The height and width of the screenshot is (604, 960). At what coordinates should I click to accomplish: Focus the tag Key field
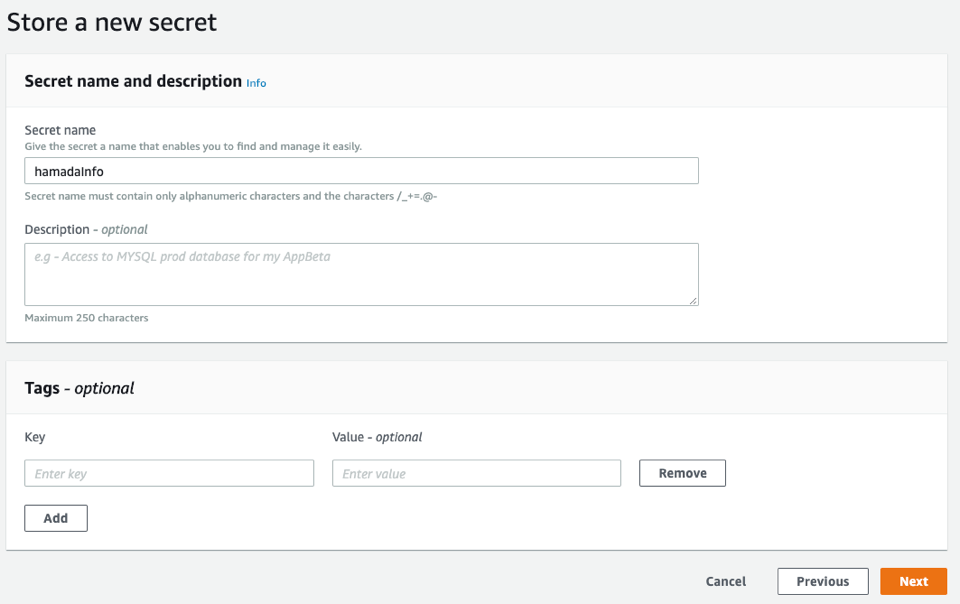pyautogui.click(x=168, y=472)
